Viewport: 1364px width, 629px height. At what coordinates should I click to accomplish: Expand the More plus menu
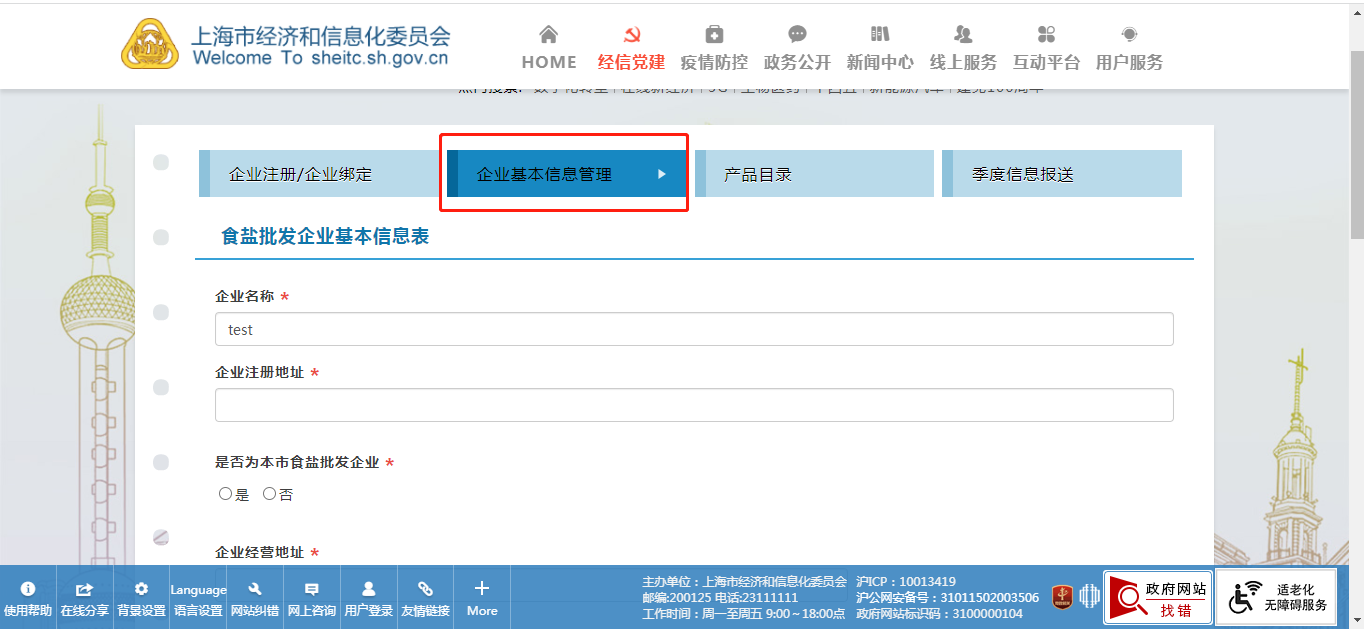pos(482,589)
